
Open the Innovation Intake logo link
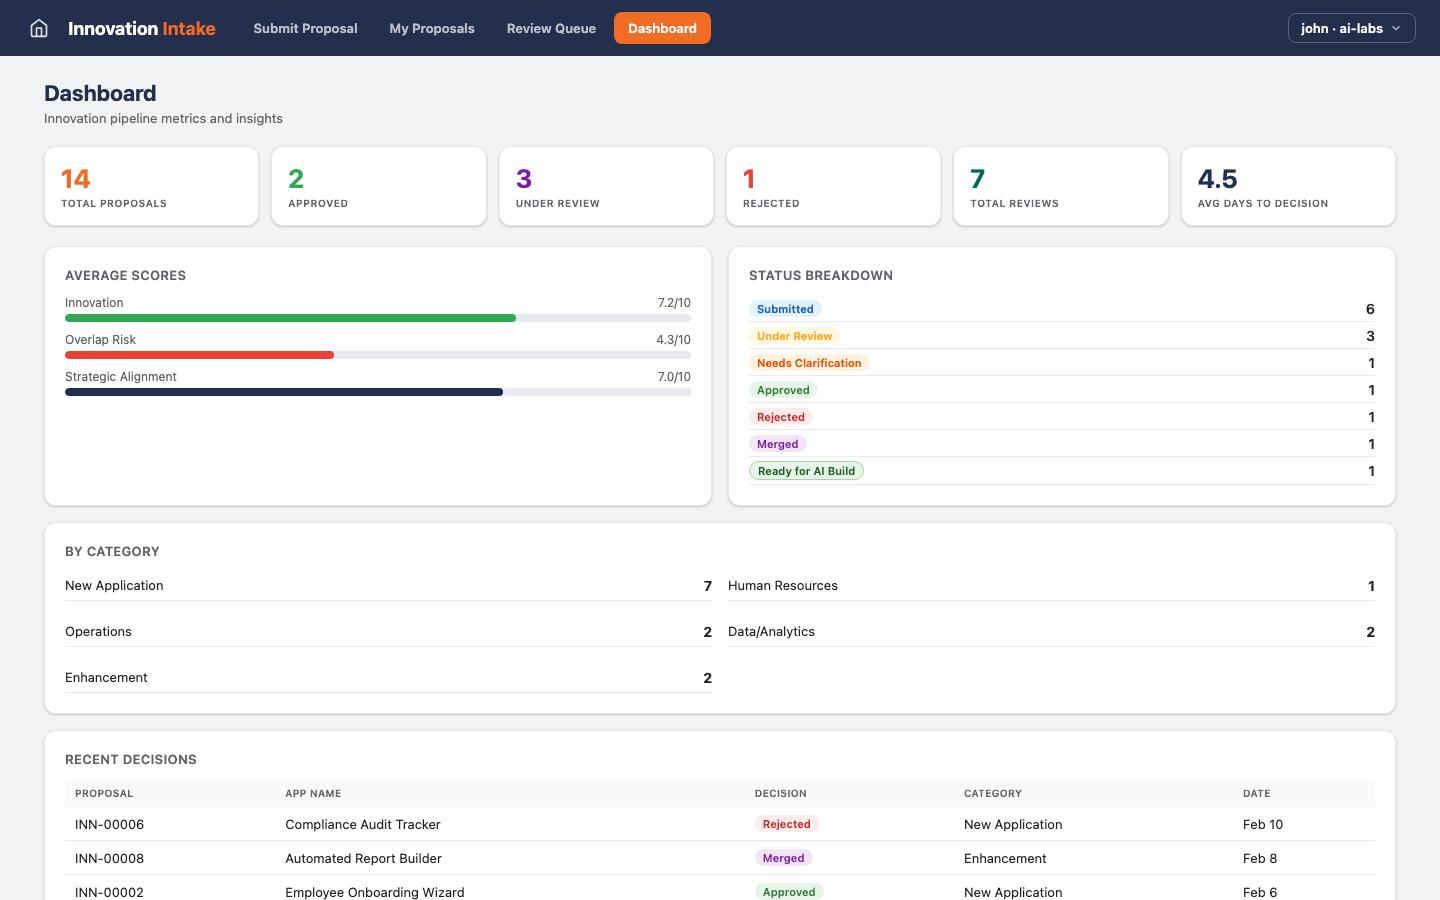140,28
